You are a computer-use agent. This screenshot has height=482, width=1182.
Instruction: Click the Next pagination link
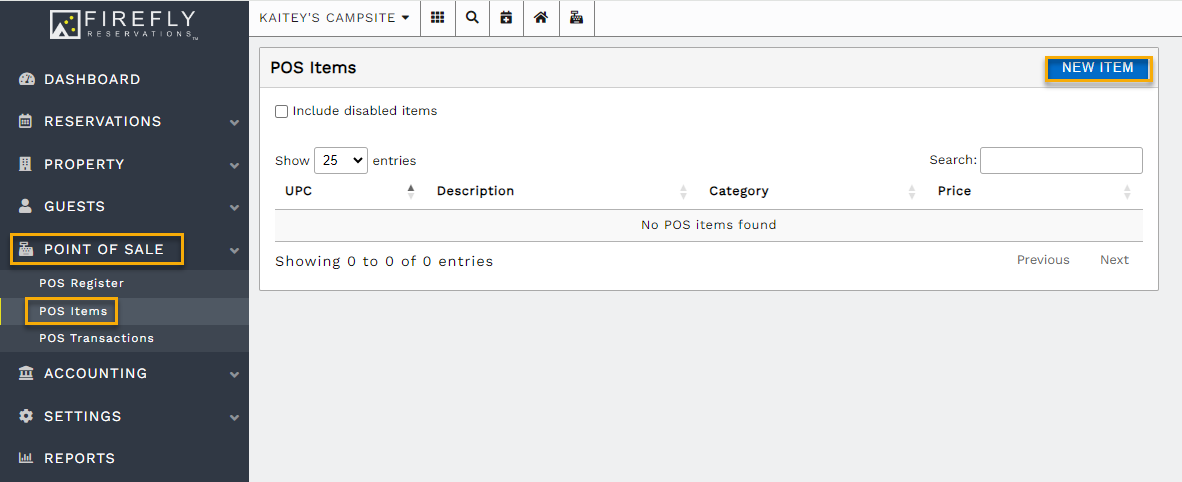pyautogui.click(x=1114, y=260)
